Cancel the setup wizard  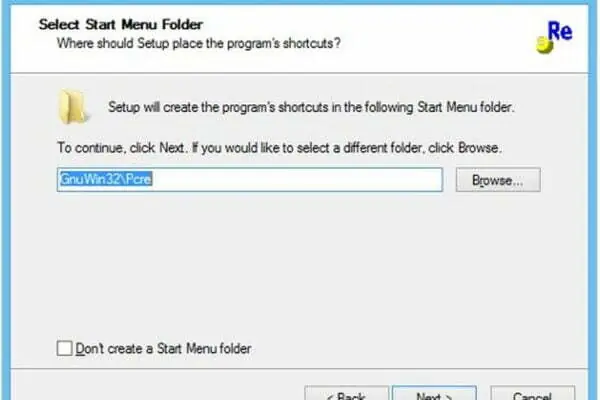[532, 393]
